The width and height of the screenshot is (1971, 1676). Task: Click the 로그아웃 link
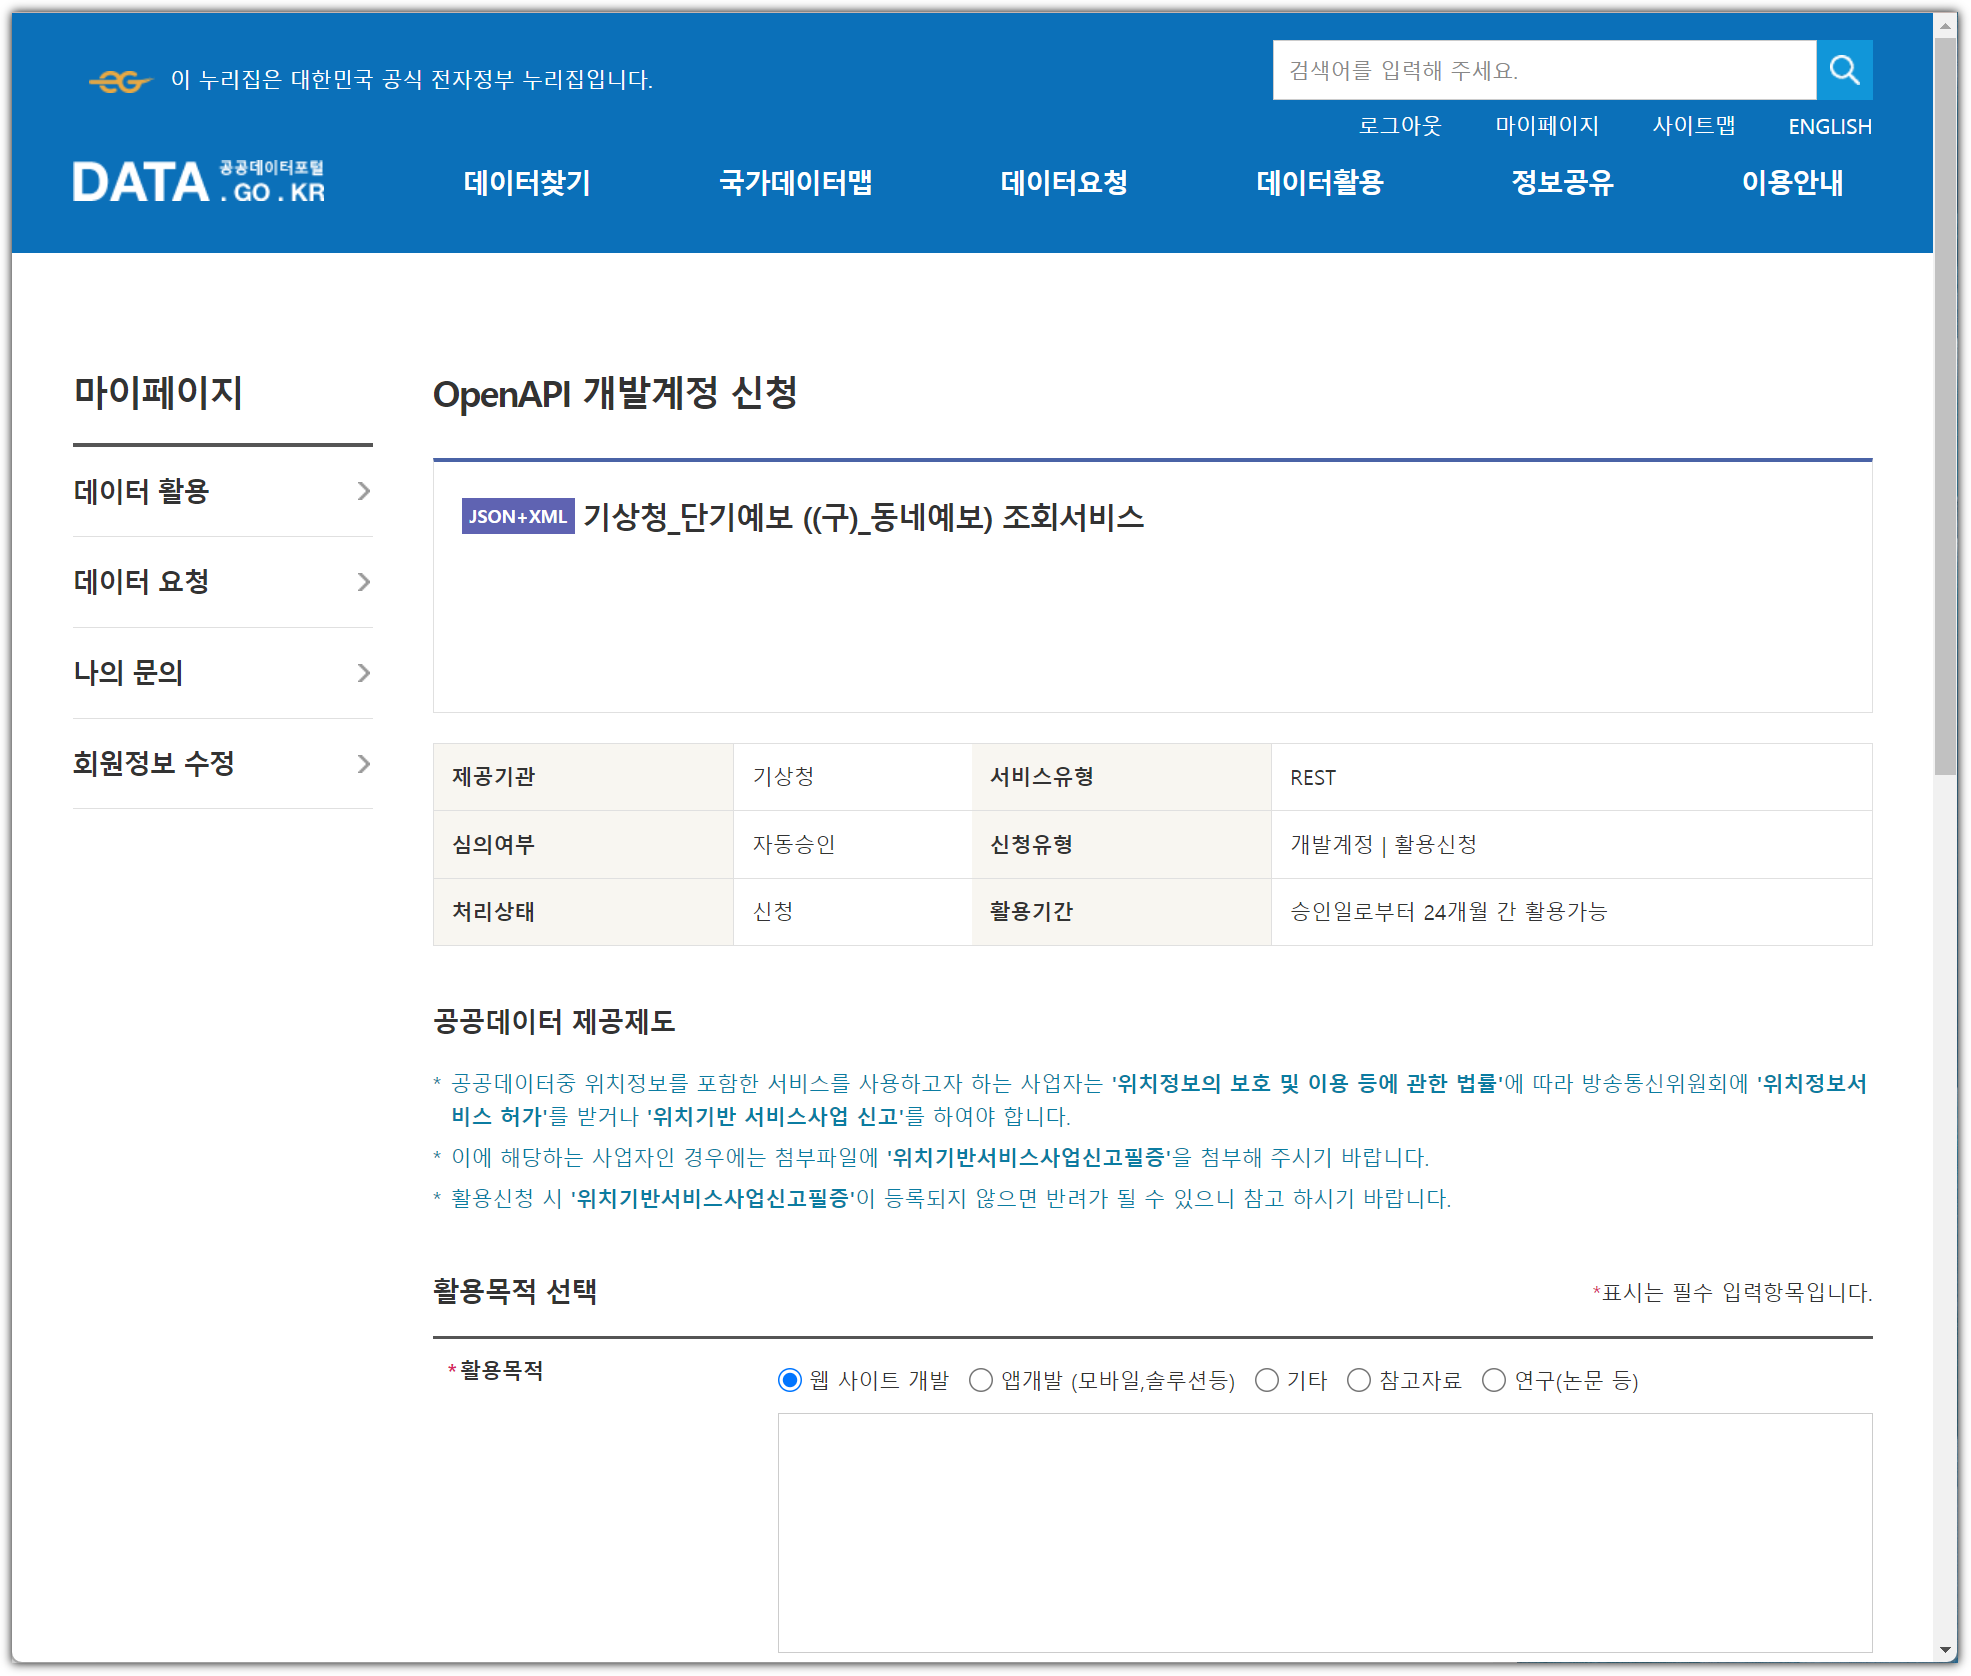pos(1399,126)
